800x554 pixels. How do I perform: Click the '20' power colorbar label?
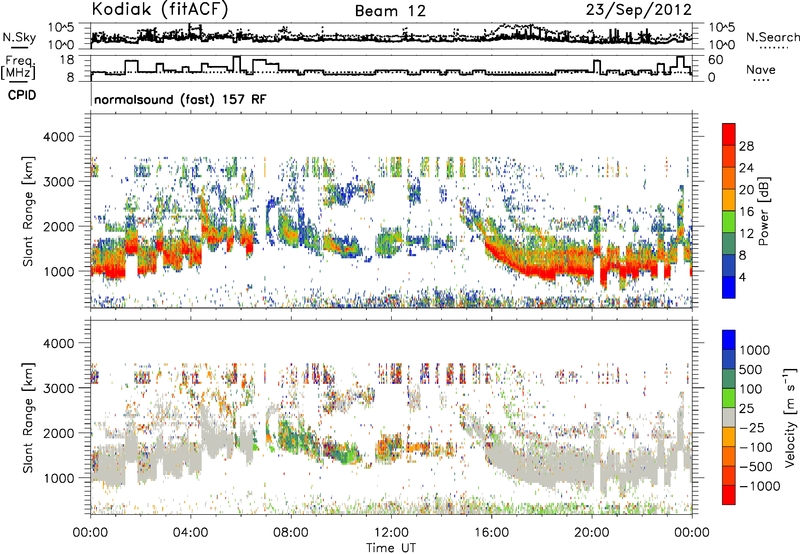coord(746,190)
